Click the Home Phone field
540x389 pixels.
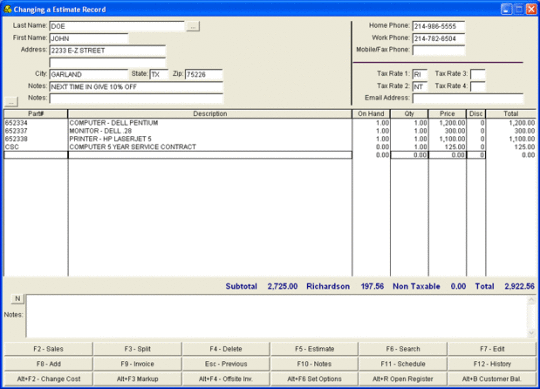pyautogui.click(x=439, y=27)
